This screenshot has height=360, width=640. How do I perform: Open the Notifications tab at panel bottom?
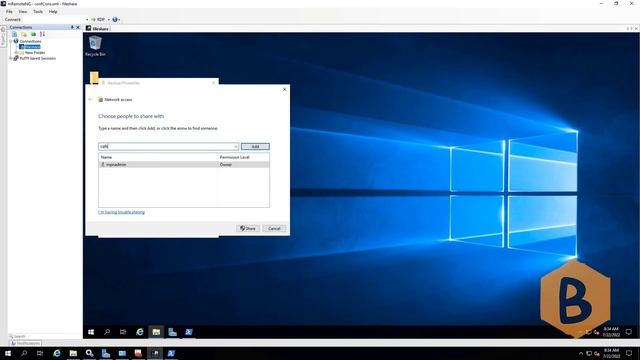pos(26,343)
